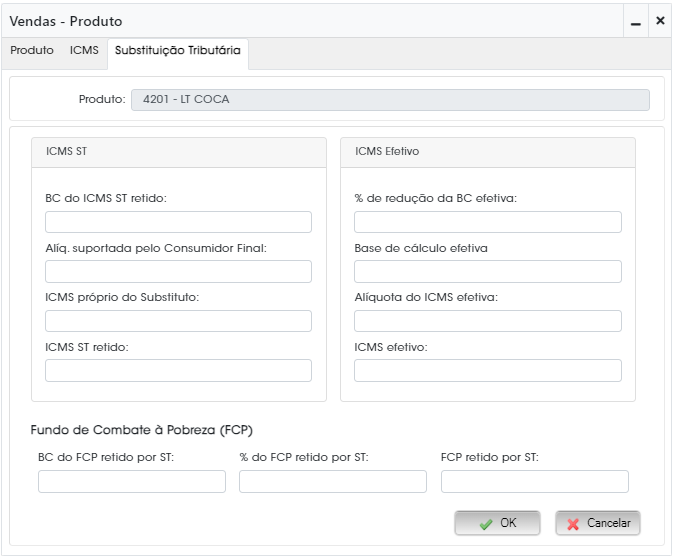
Task: Focus the % de redução da BC efetiva field
Action: (488, 222)
